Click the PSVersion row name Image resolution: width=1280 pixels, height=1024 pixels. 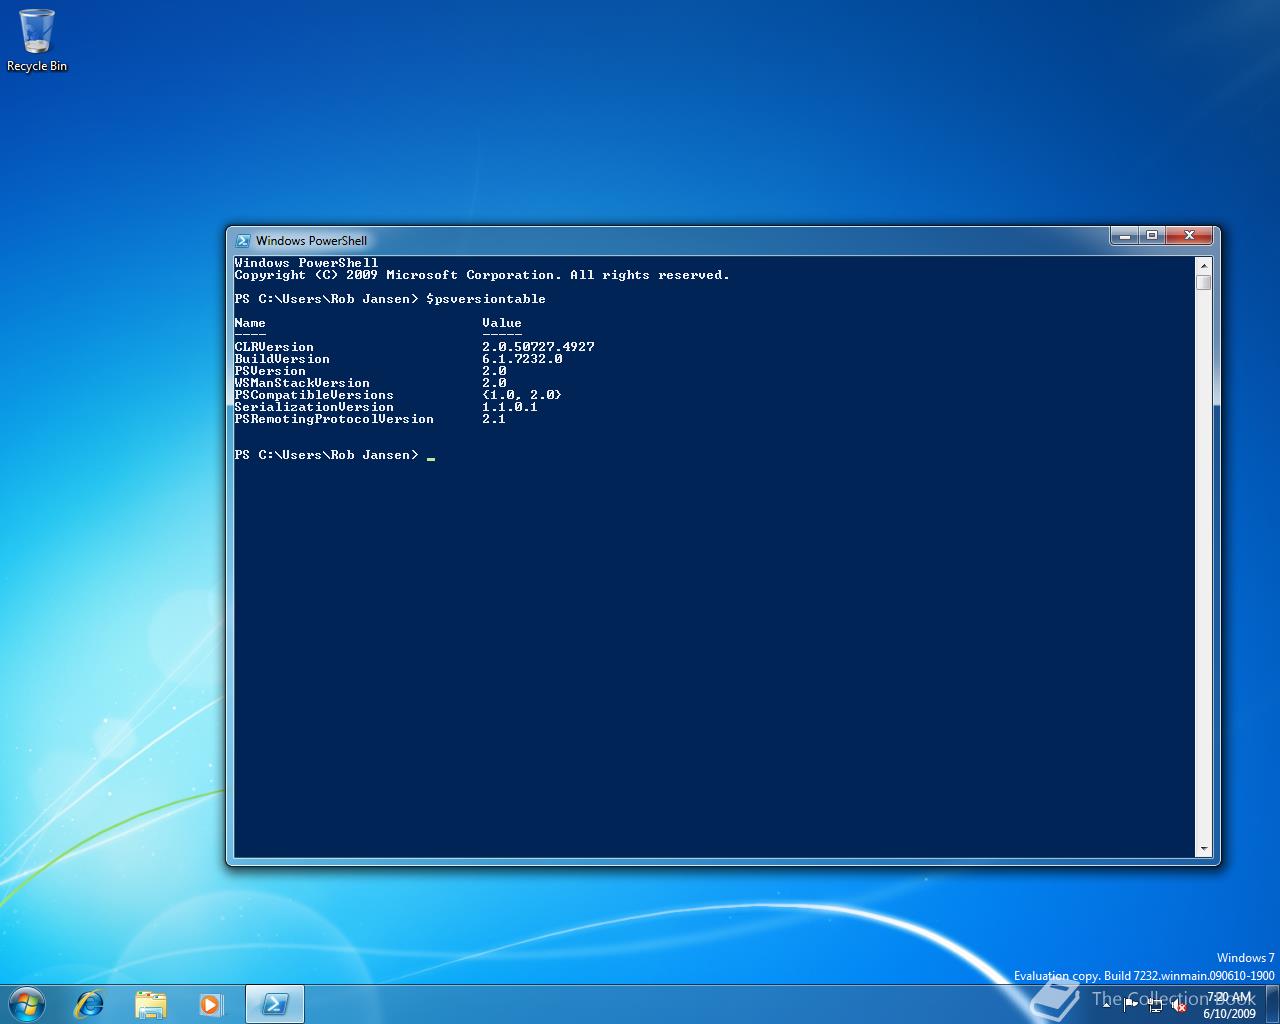[270, 371]
